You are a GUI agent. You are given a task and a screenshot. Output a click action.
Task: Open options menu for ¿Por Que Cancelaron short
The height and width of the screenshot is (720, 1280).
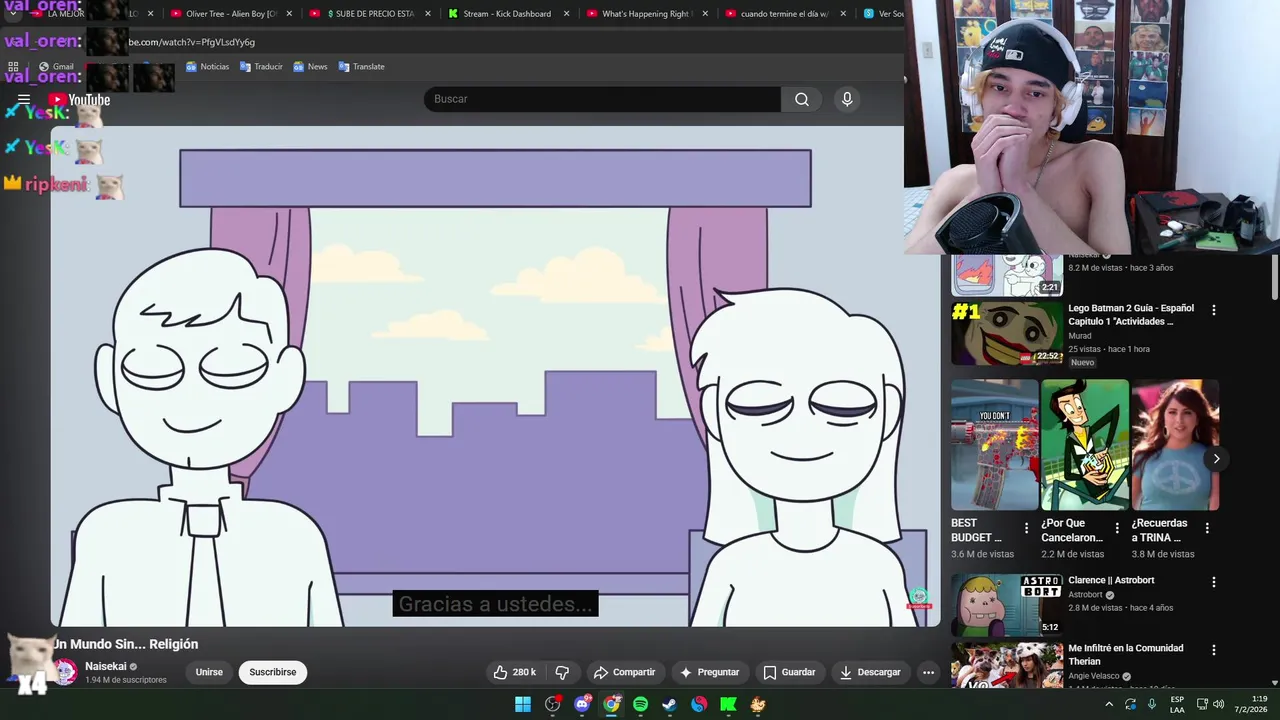1117,528
